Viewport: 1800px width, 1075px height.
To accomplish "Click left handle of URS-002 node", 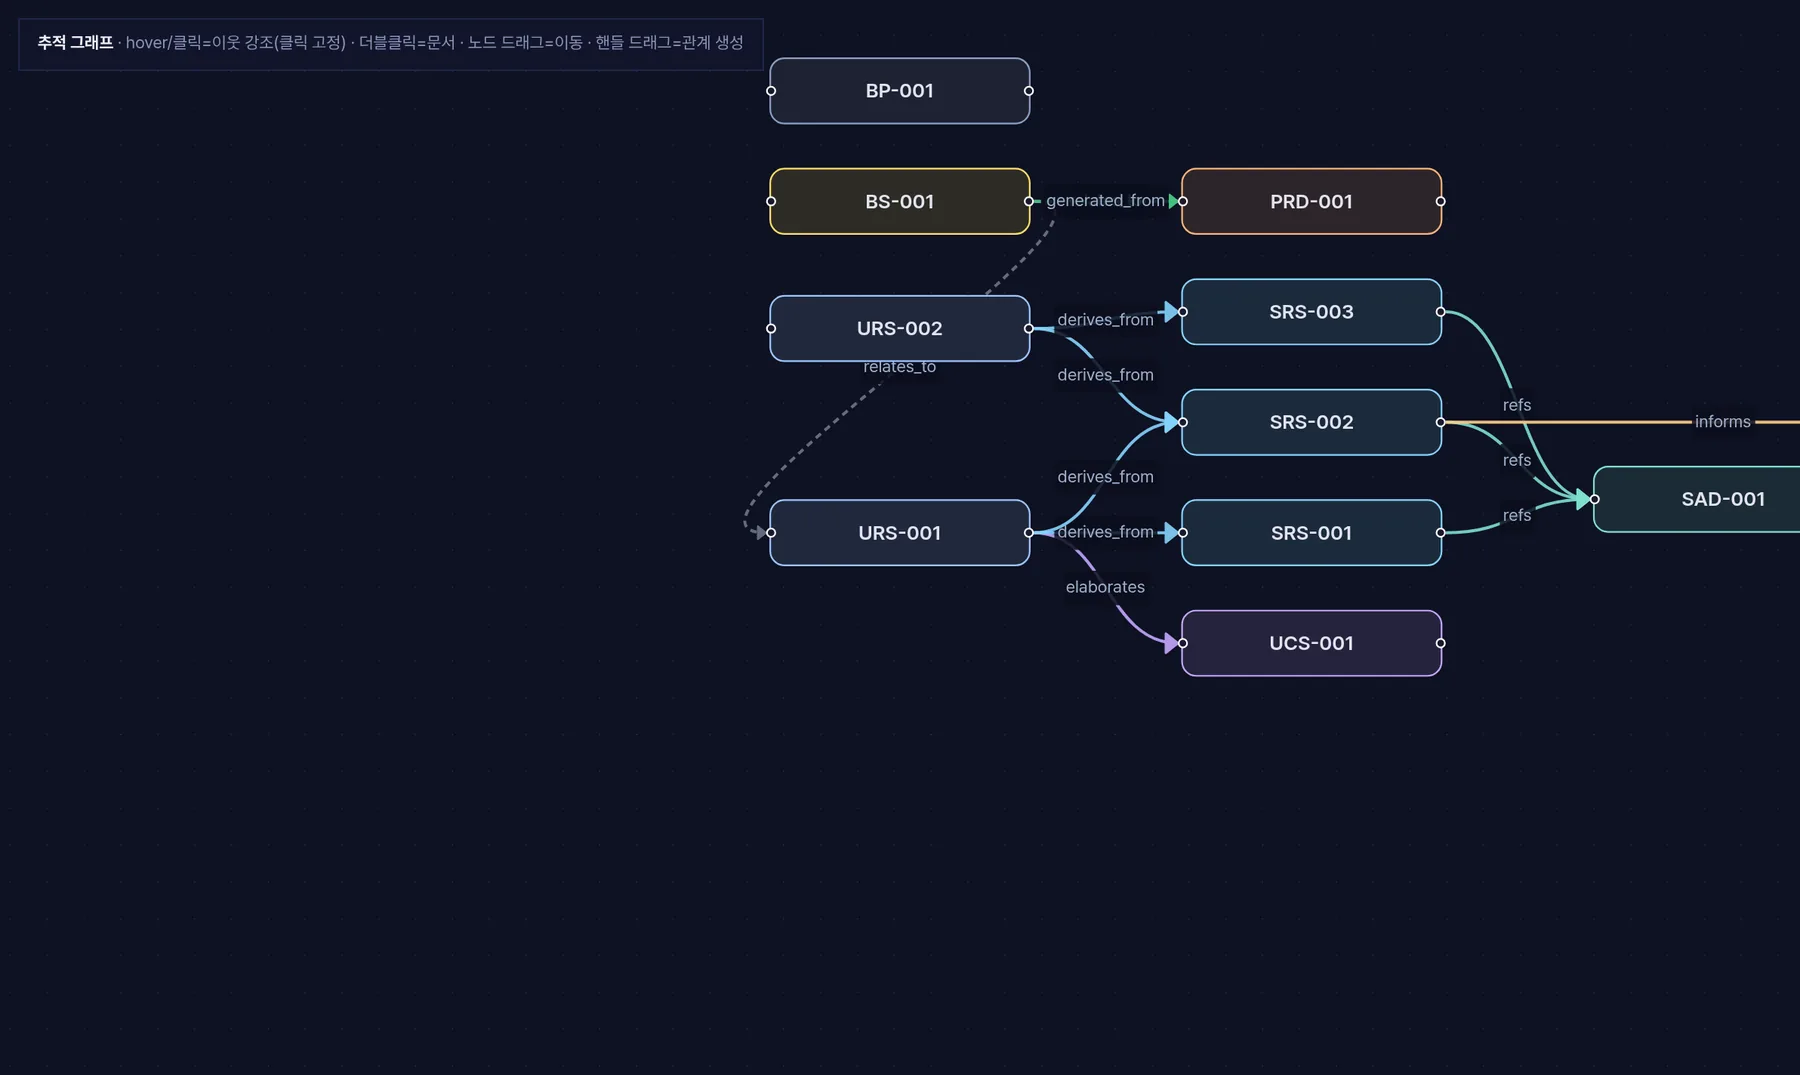I will (x=771, y=328).
